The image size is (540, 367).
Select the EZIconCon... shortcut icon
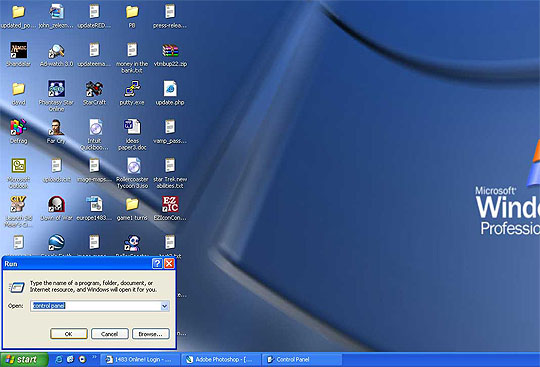(x=170, y=204)
